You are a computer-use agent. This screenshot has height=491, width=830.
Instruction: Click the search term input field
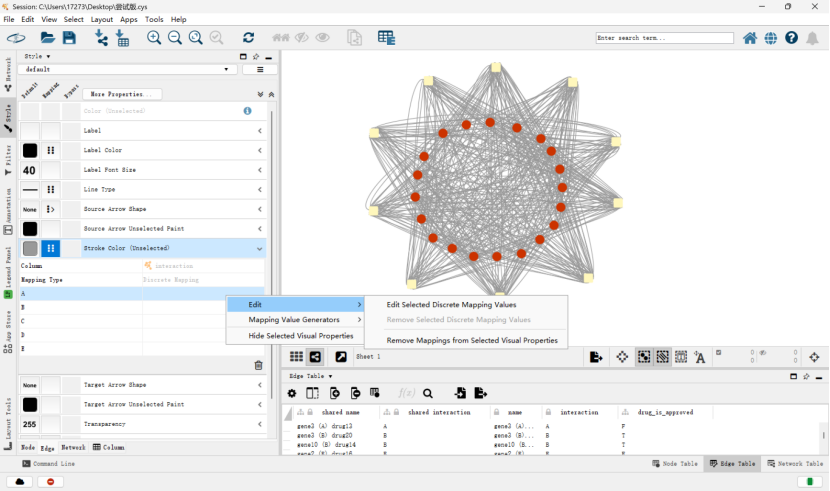(x=664, y=38)
